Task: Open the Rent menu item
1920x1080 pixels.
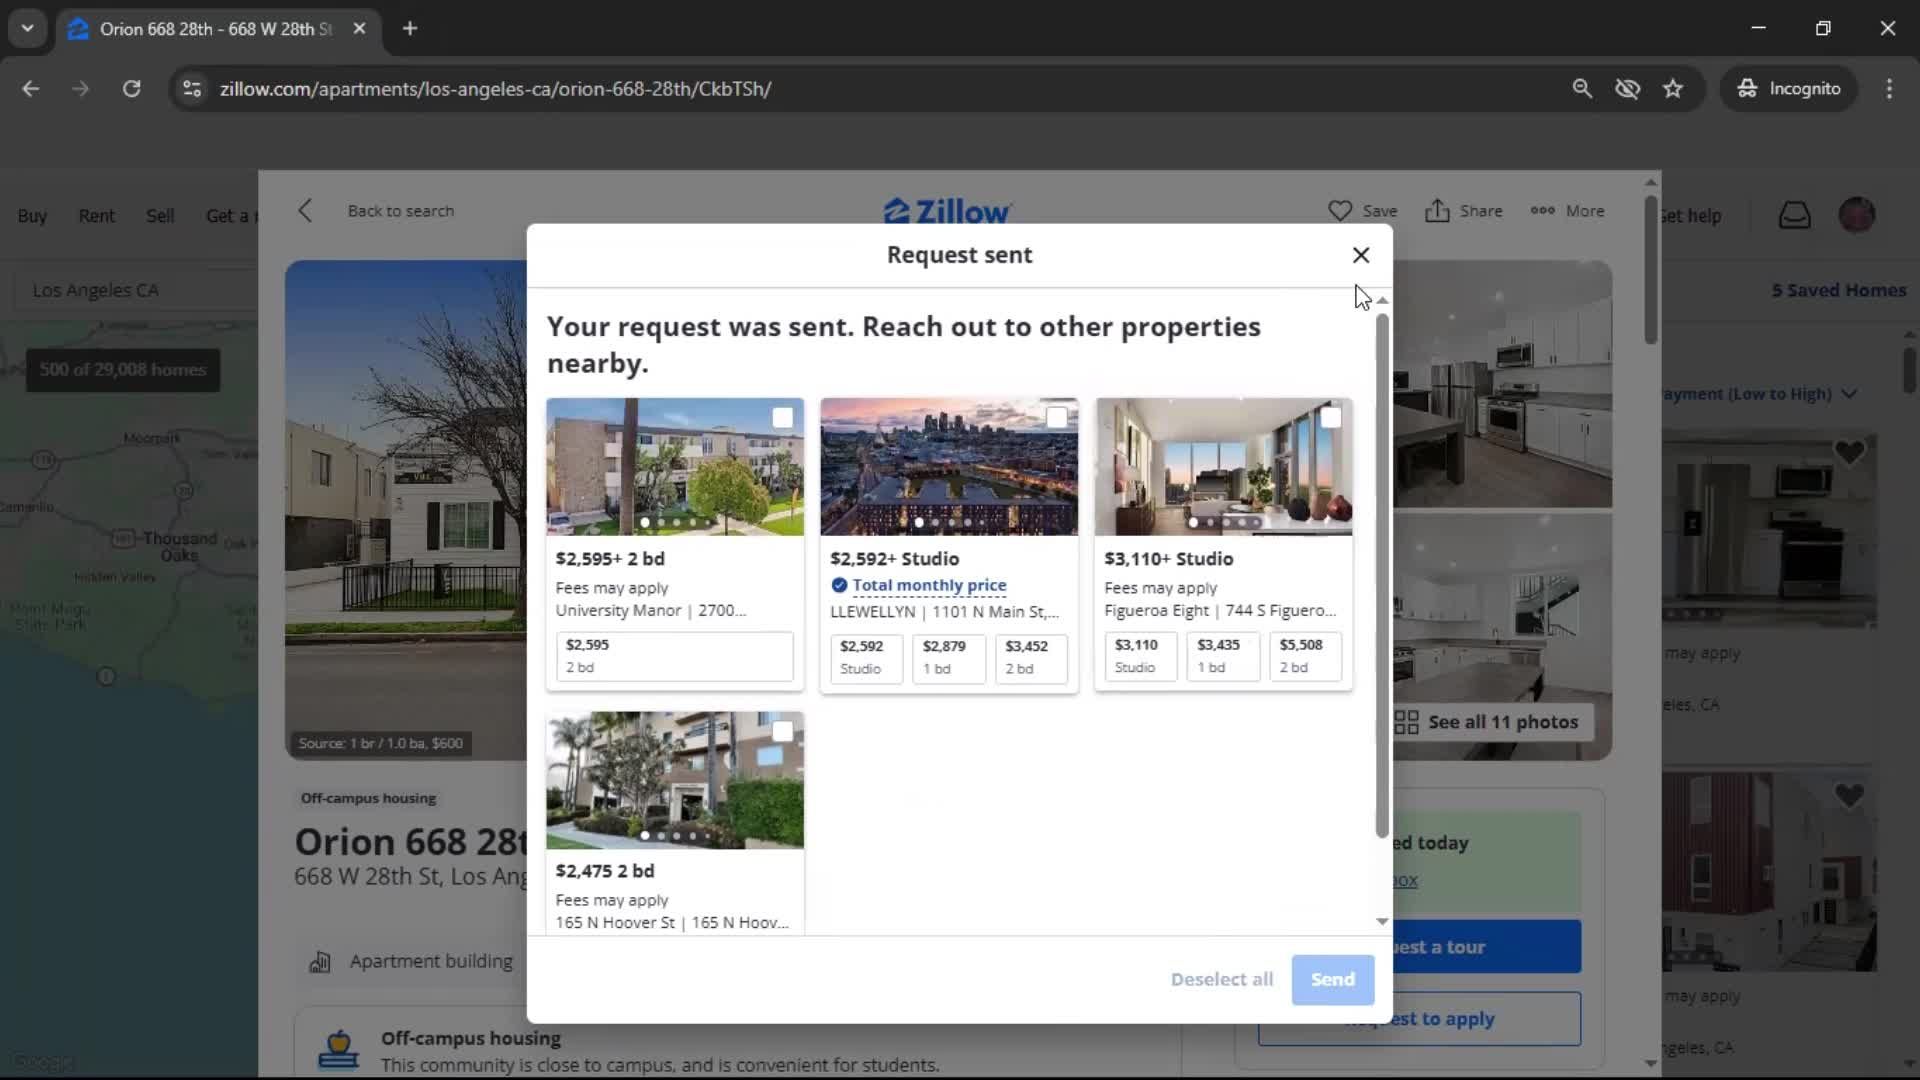Action: 96,216
